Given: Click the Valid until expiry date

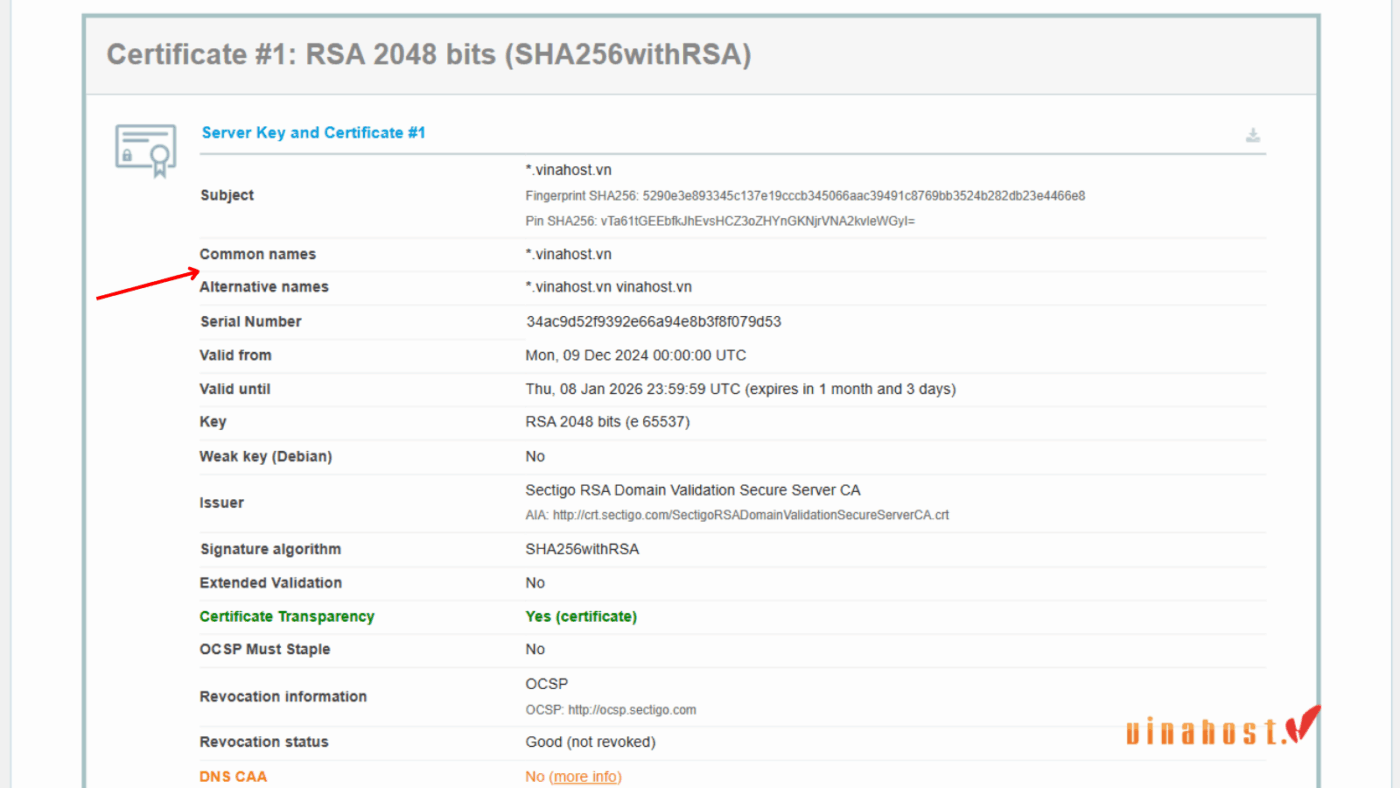Looking at the screenshot, I should pyautogui.click(x=740, y=389).
